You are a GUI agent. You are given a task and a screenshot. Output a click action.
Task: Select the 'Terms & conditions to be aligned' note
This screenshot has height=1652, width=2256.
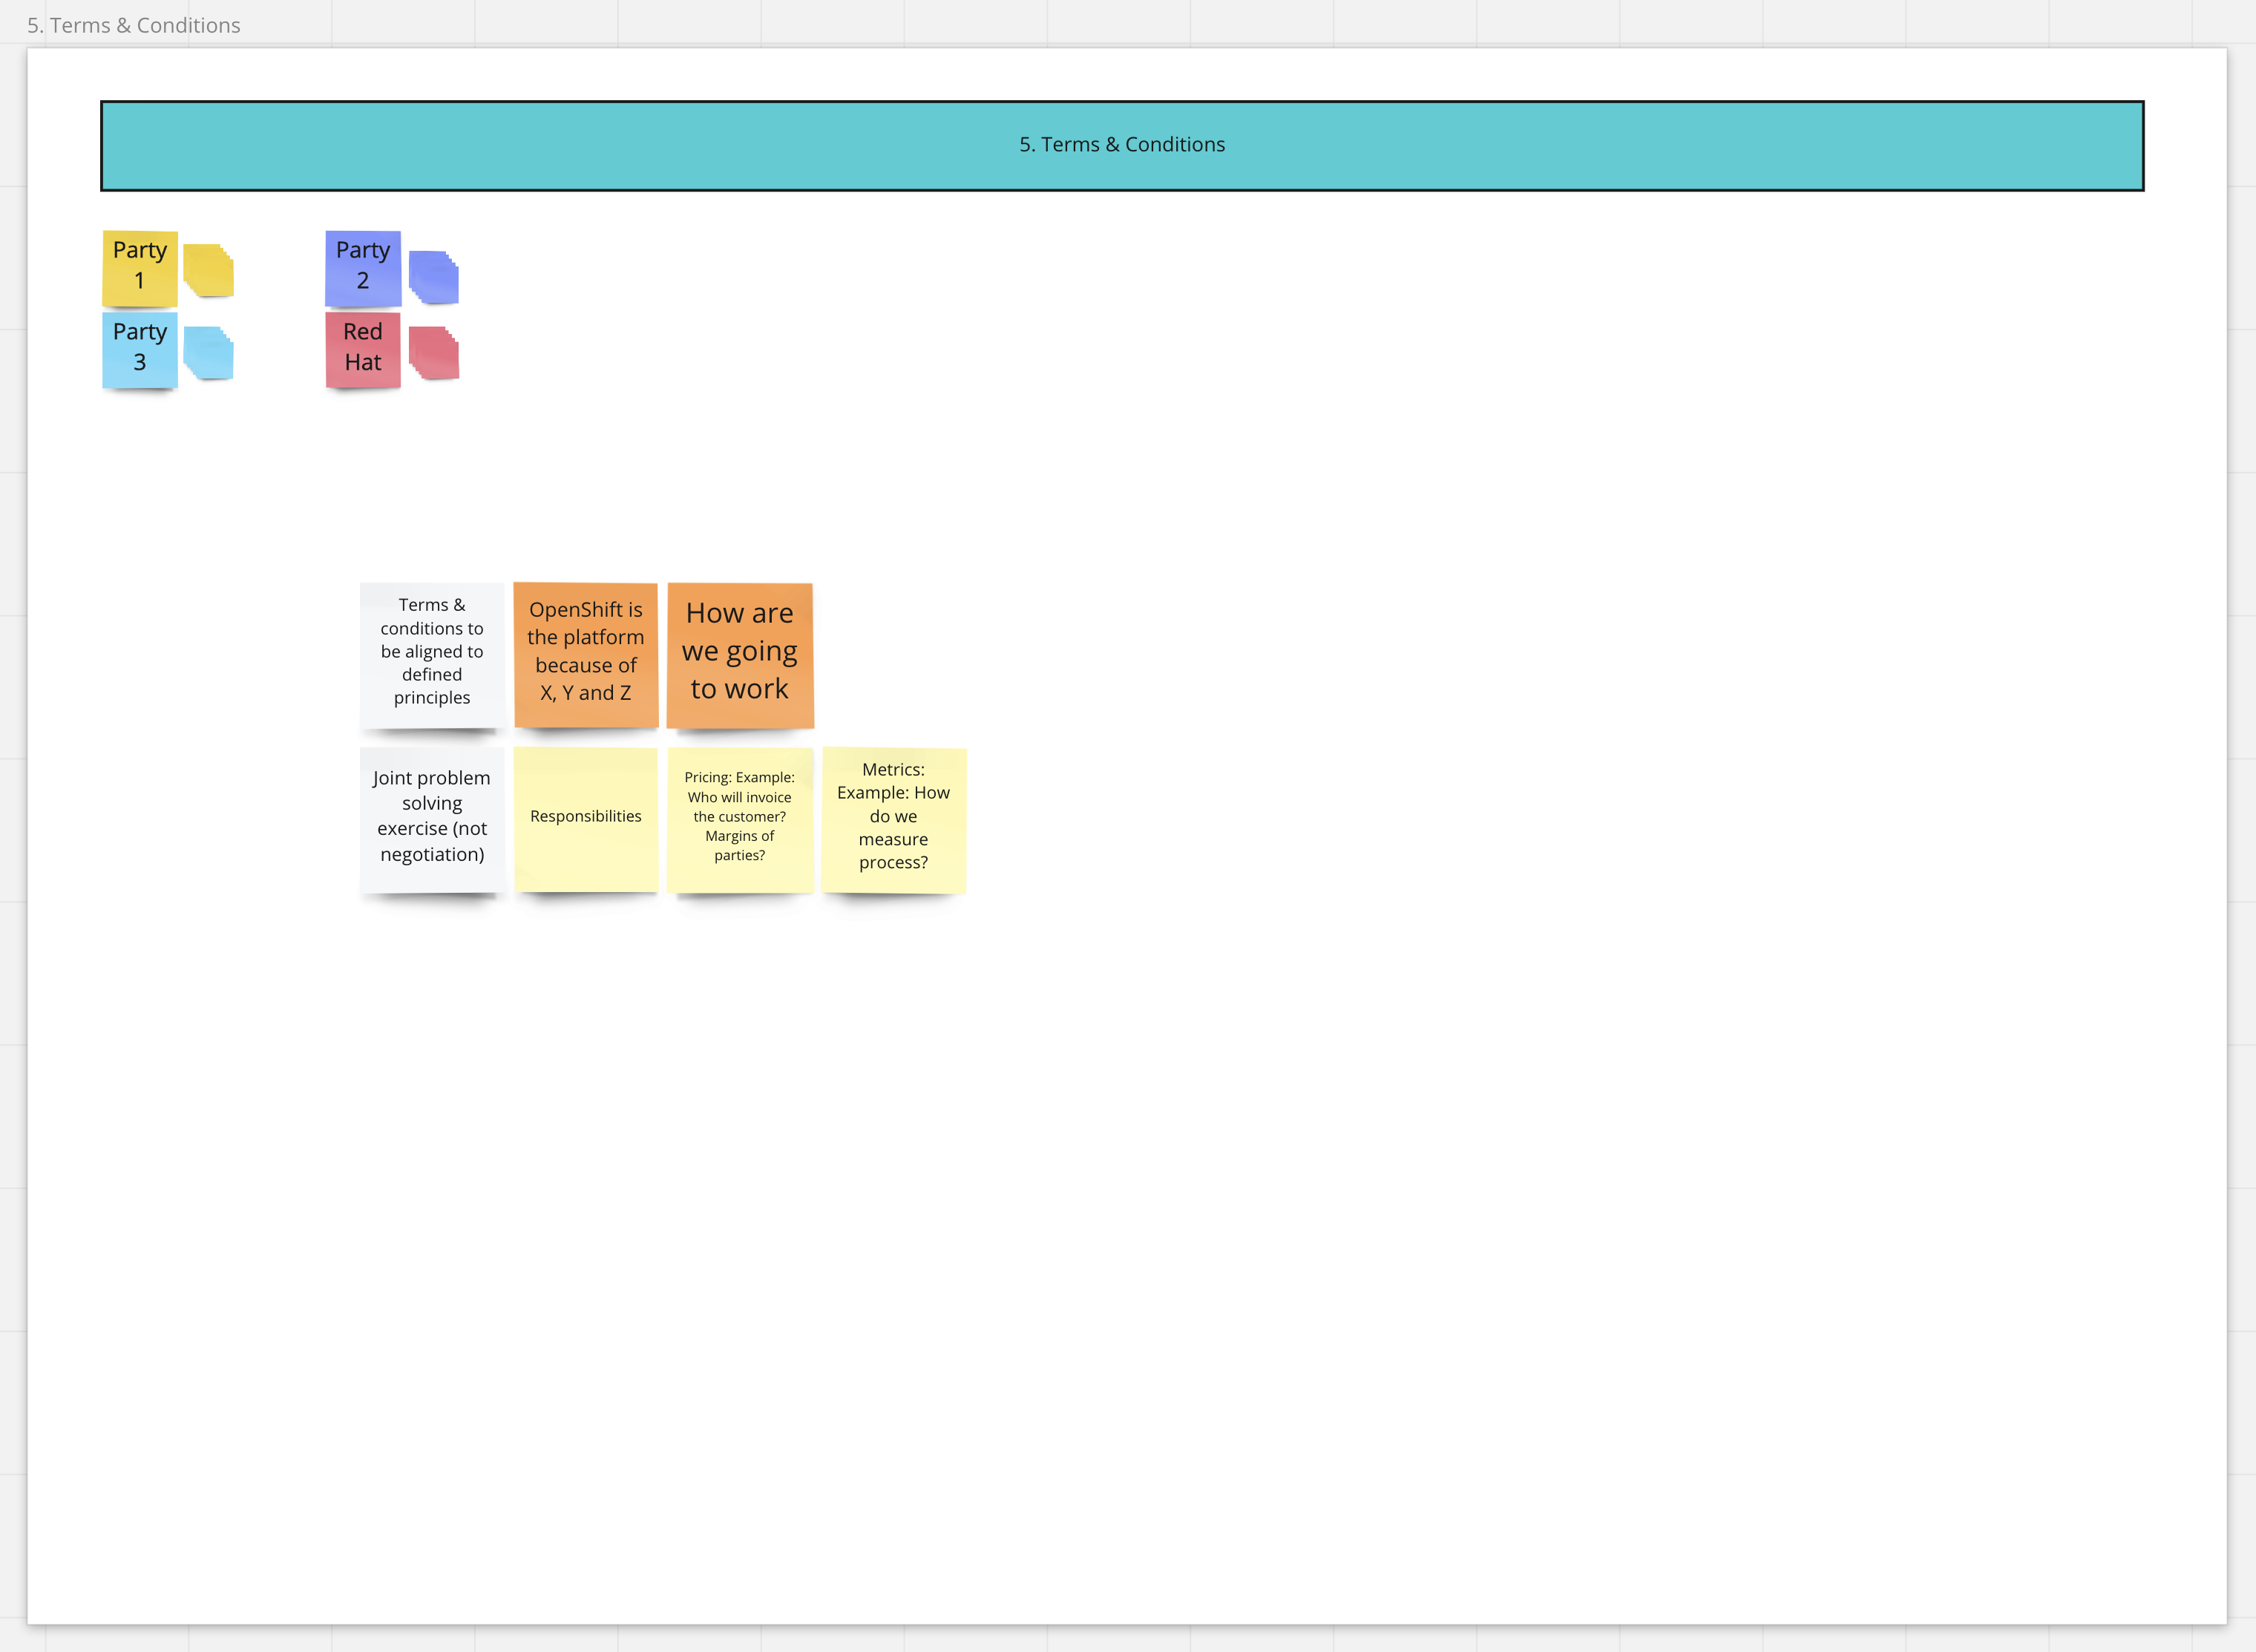[x=432, y=655]
